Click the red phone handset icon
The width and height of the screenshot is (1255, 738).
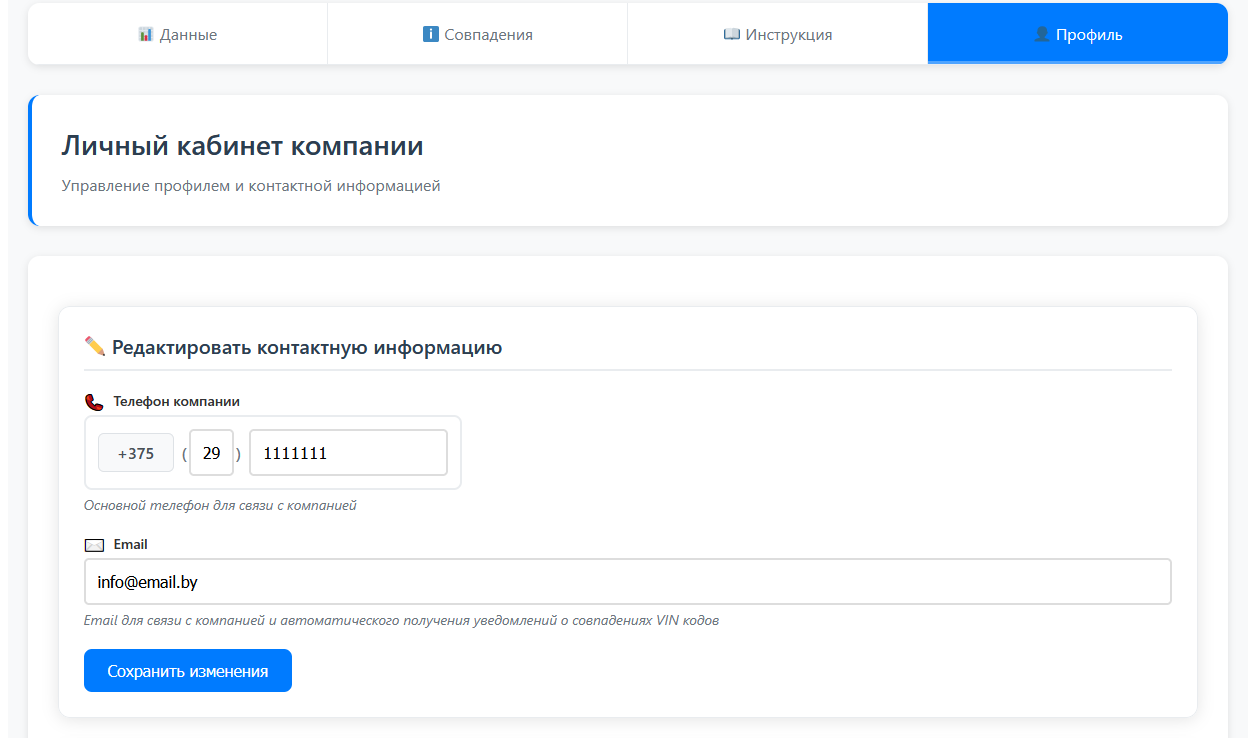click(94, 402)
